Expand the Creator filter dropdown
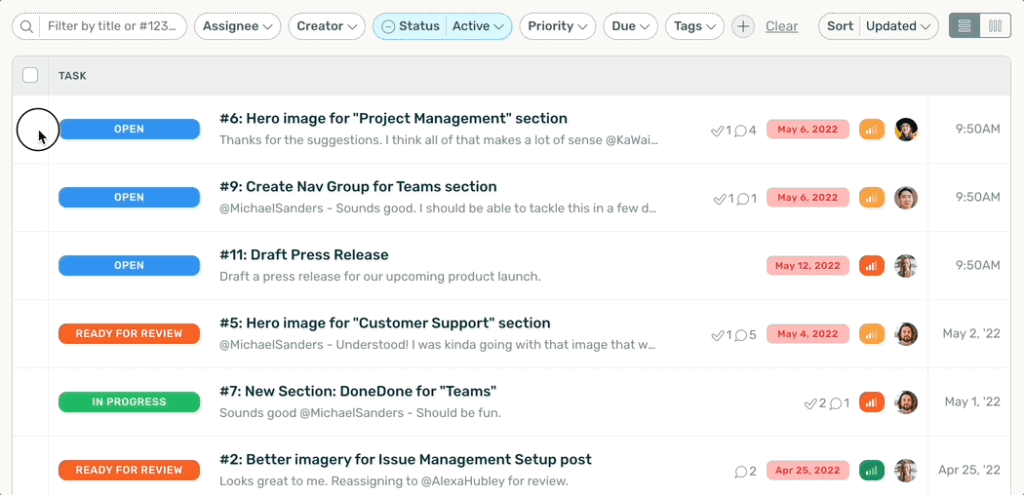 [327, 27]
